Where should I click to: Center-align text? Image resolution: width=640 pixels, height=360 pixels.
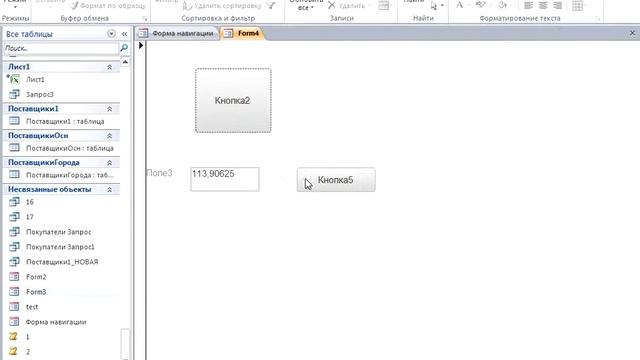click(543, 5)
